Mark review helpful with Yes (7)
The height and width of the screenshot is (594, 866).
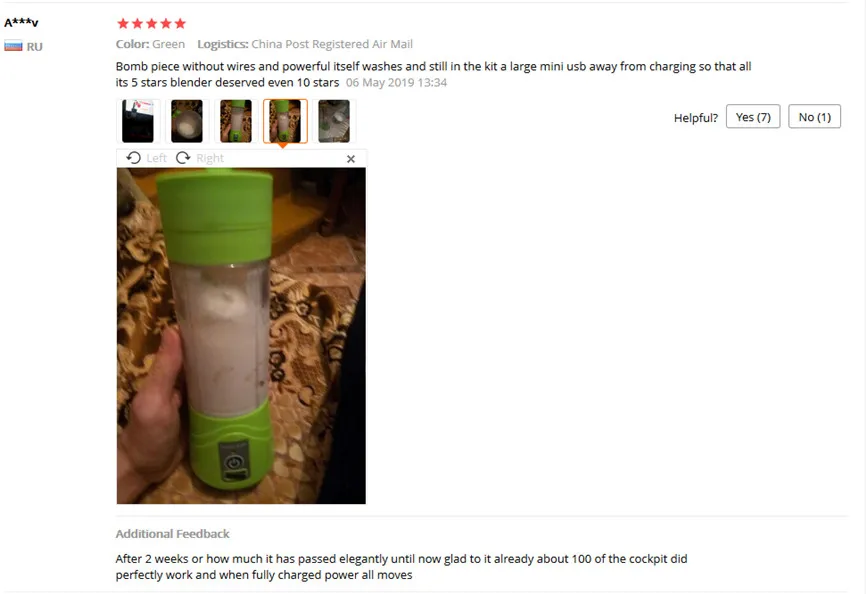click(753, 116)
